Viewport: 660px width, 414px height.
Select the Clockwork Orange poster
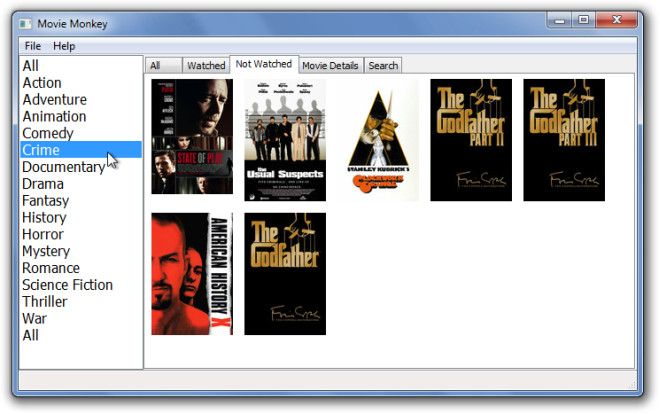tap(378, 140)
